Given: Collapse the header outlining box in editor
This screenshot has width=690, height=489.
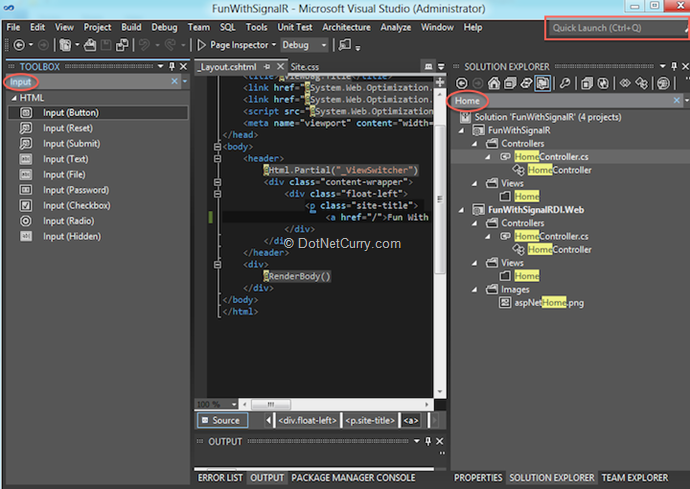Looking at the screenshot, I should coord(217,158).
